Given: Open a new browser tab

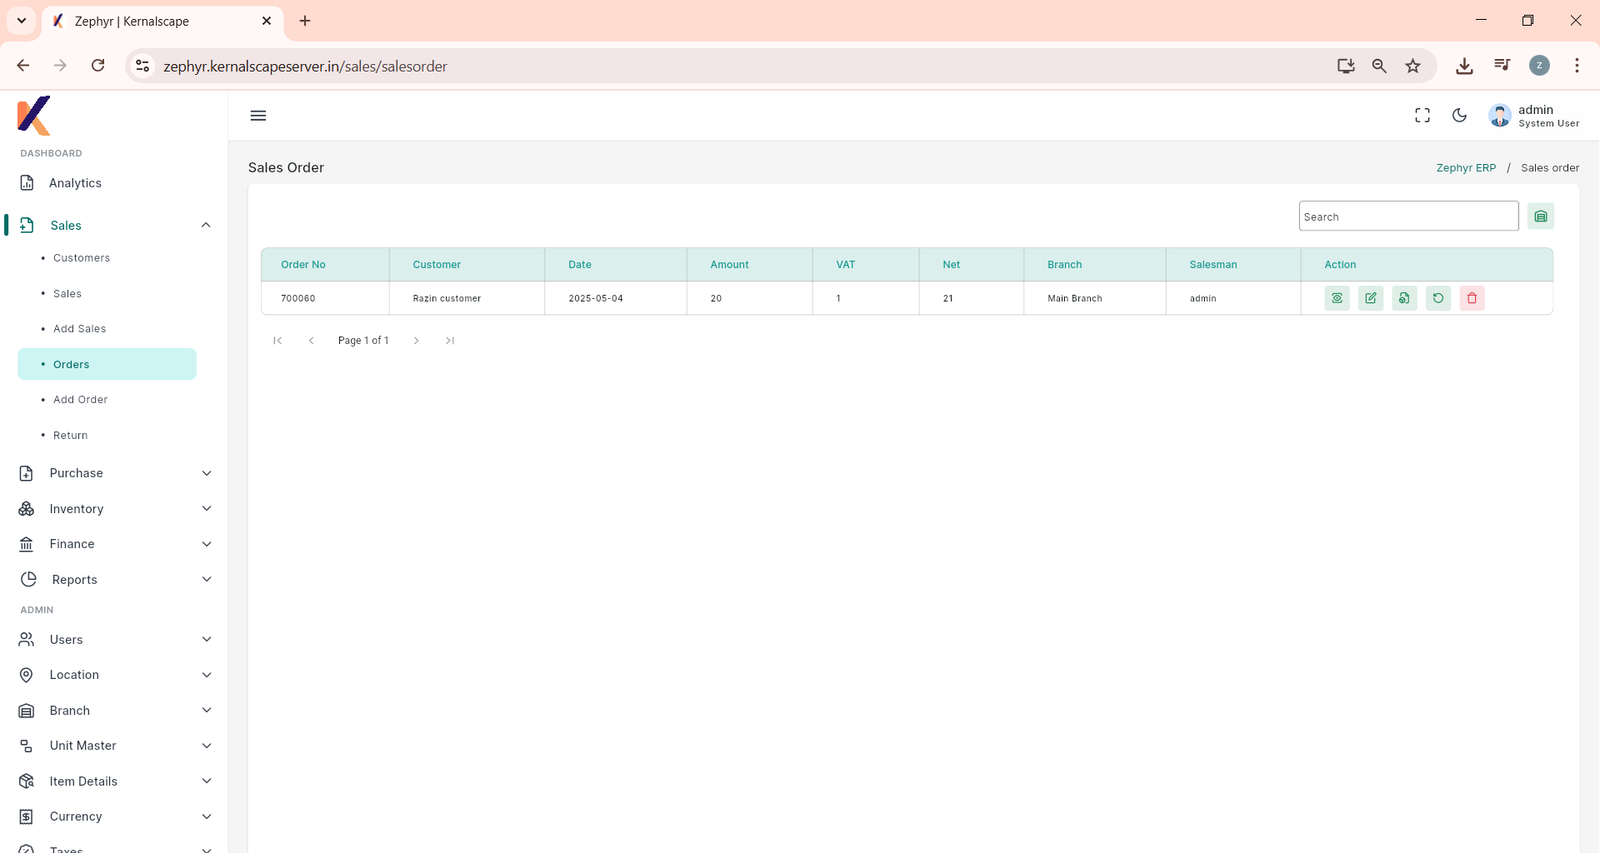Looking at the screenshot, I should pos(305,21).
